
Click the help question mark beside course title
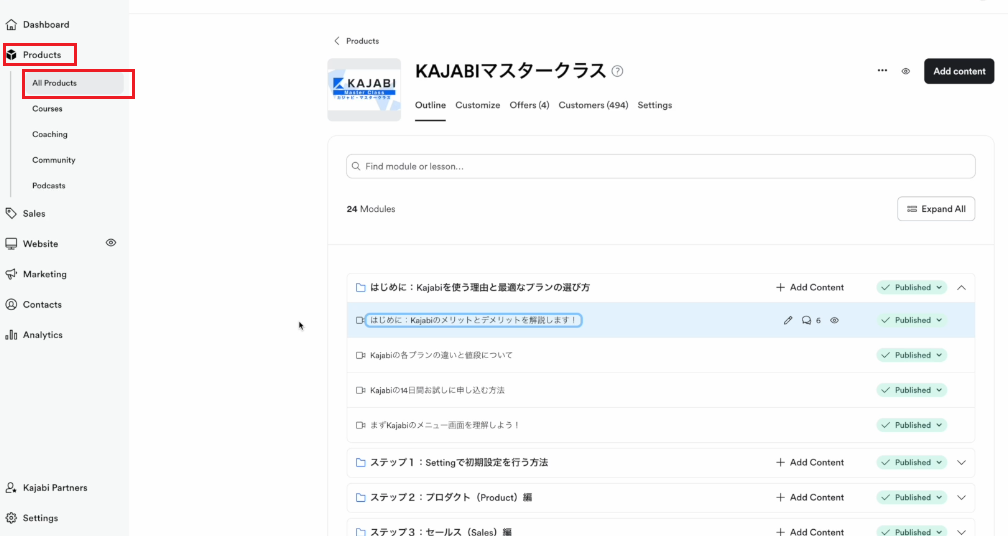pos(617,71)
